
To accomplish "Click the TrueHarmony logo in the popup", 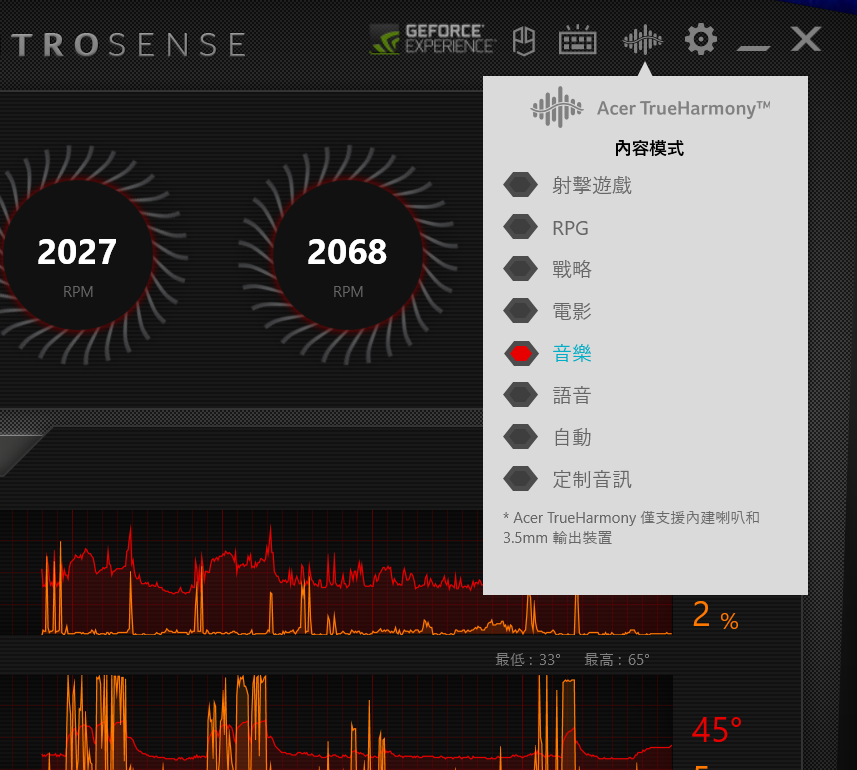I will (x=557, y=107).
